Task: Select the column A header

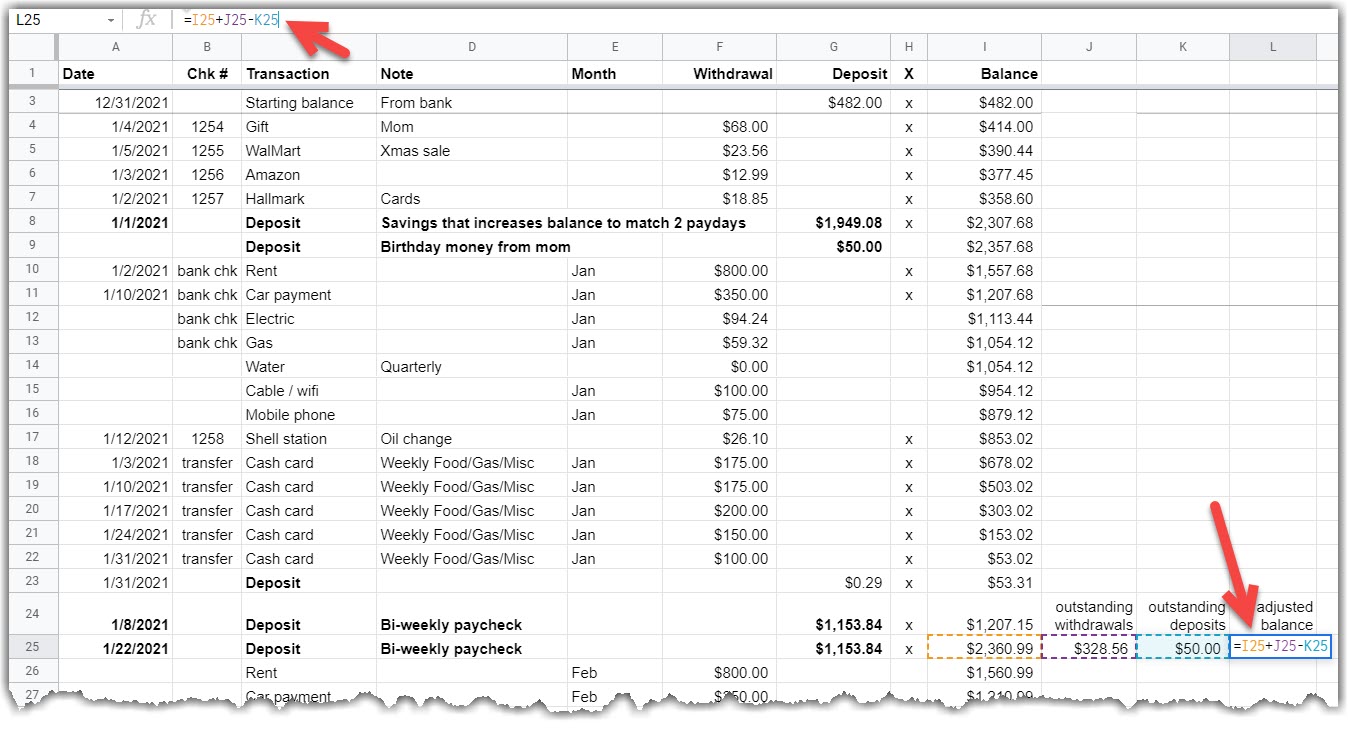Action: point(115,47)
